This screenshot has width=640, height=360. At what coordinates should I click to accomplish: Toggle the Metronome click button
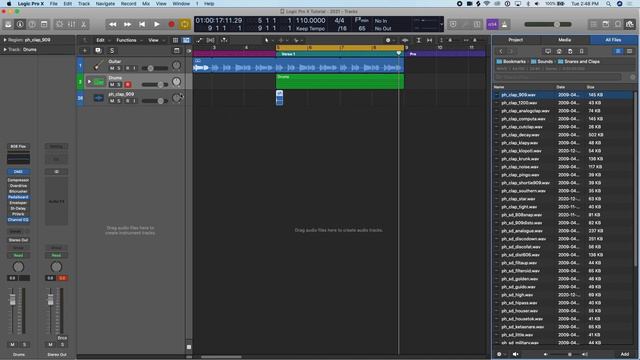[504, 24]
